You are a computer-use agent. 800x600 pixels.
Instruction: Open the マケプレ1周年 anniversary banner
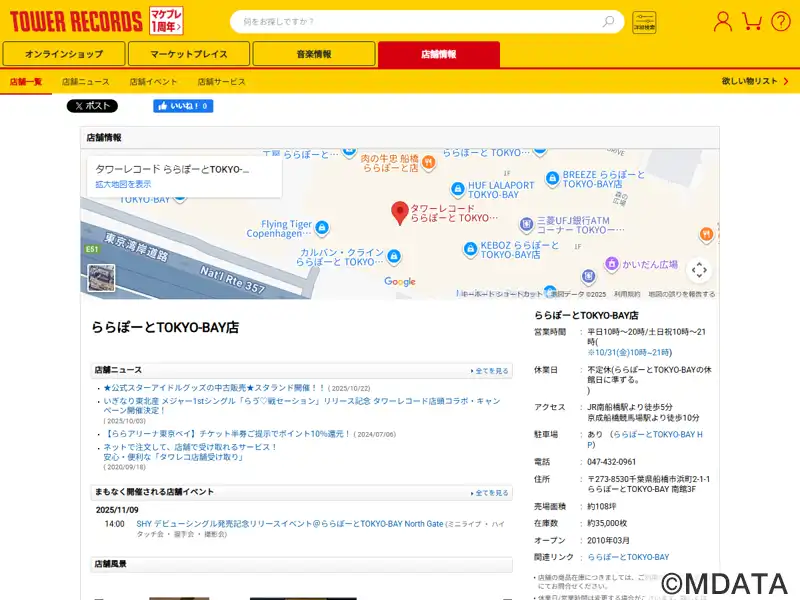[x=166, y=21]
